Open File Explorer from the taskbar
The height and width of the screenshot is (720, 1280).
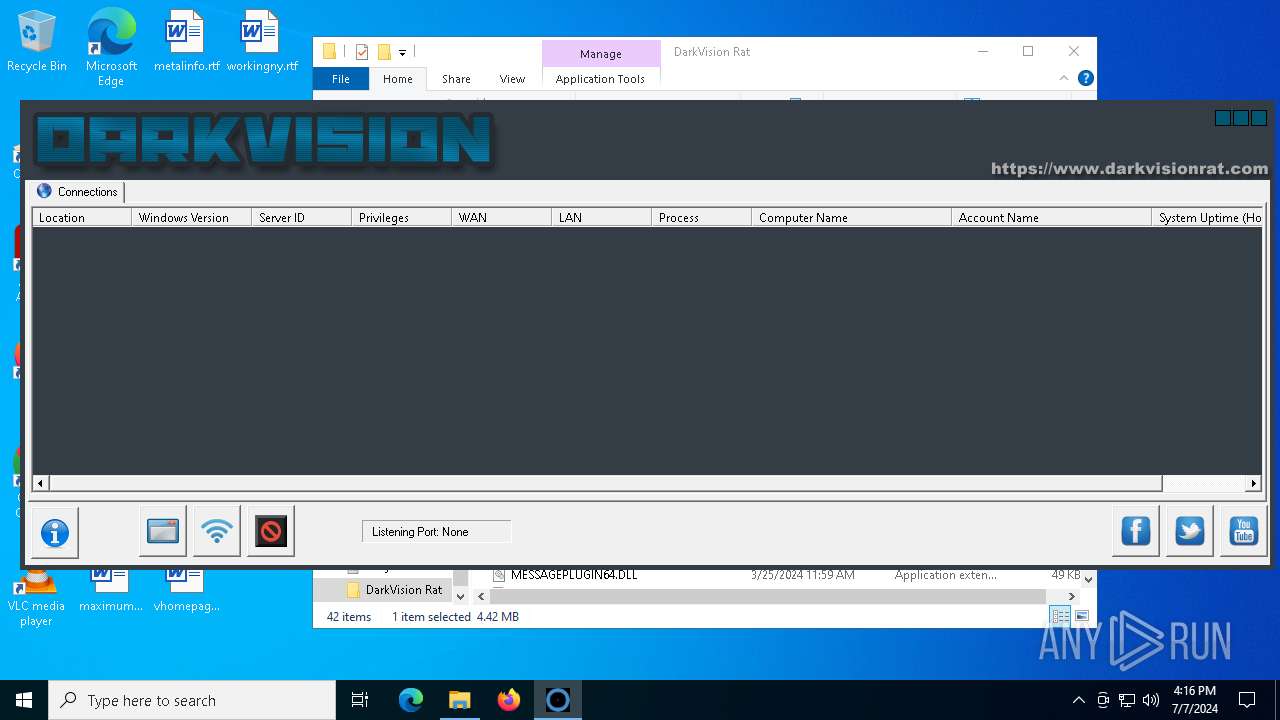459,700
